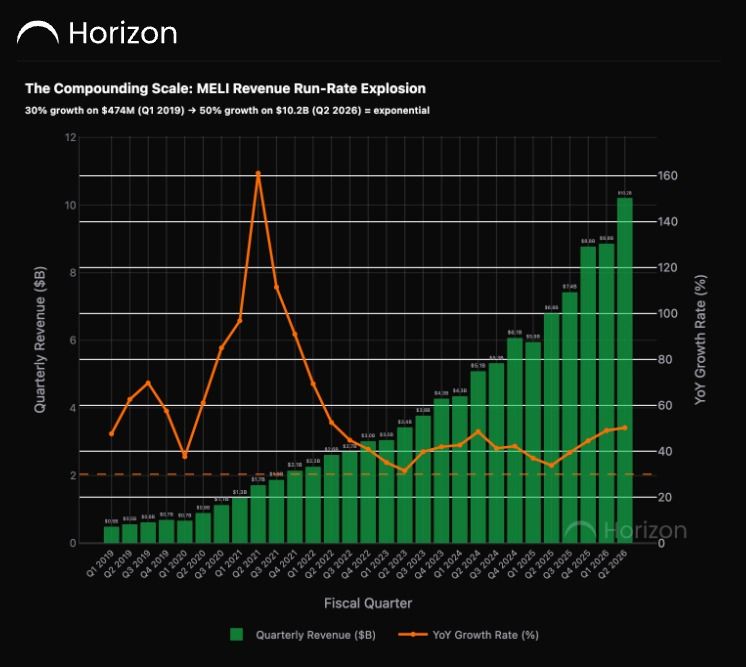Click the 'Q2 2026' x-axis tick label
Image resolution: width=746 pixels, height=667 pixels.
point(613,563)
